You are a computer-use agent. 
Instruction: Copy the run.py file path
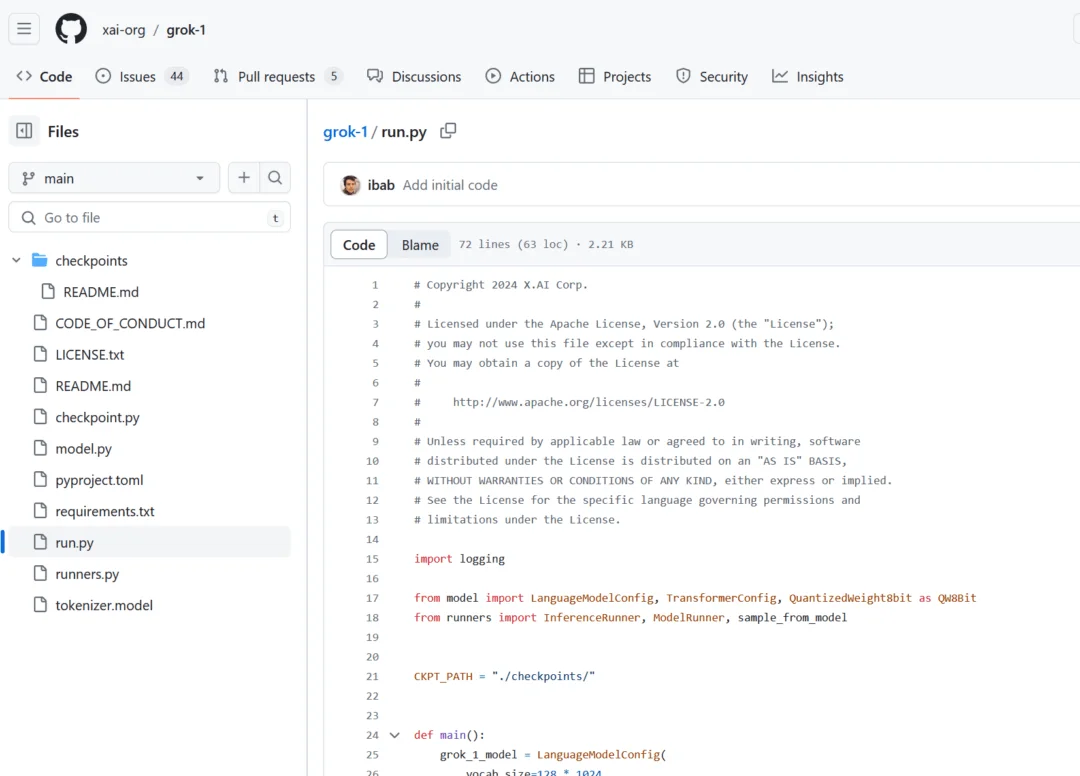[448, 131]
